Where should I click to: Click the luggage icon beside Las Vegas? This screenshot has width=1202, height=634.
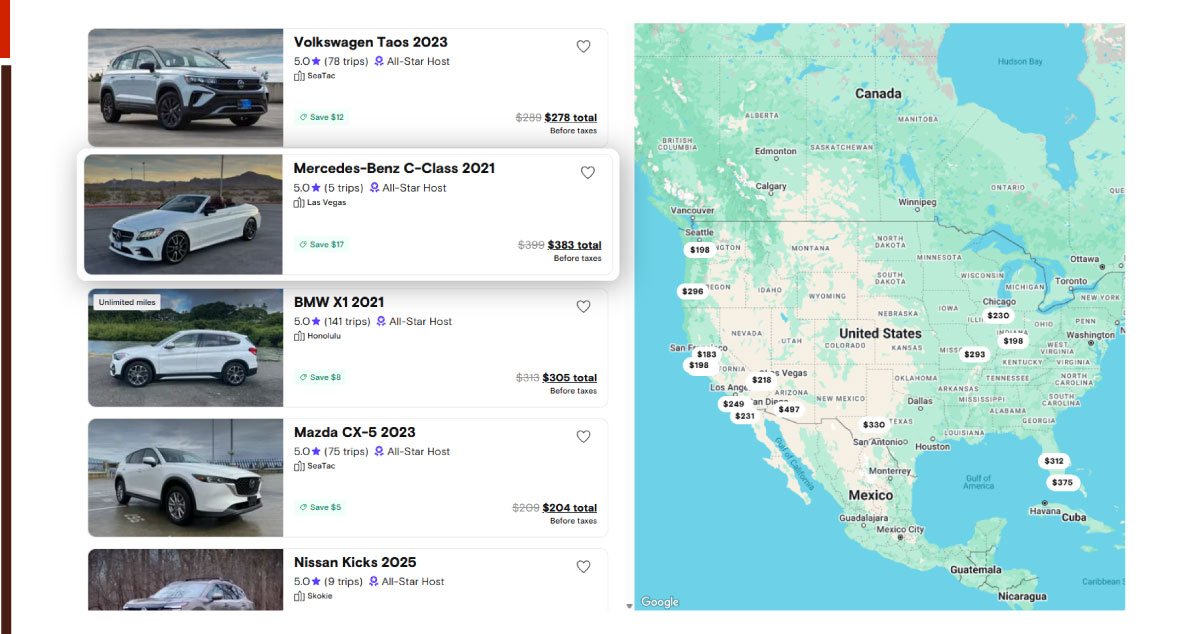point(297,202)
